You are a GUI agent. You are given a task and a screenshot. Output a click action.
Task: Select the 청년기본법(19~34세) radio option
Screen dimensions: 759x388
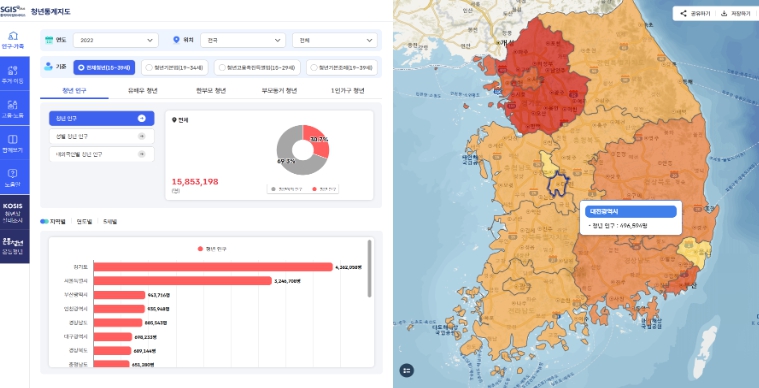tap(175, 68)
